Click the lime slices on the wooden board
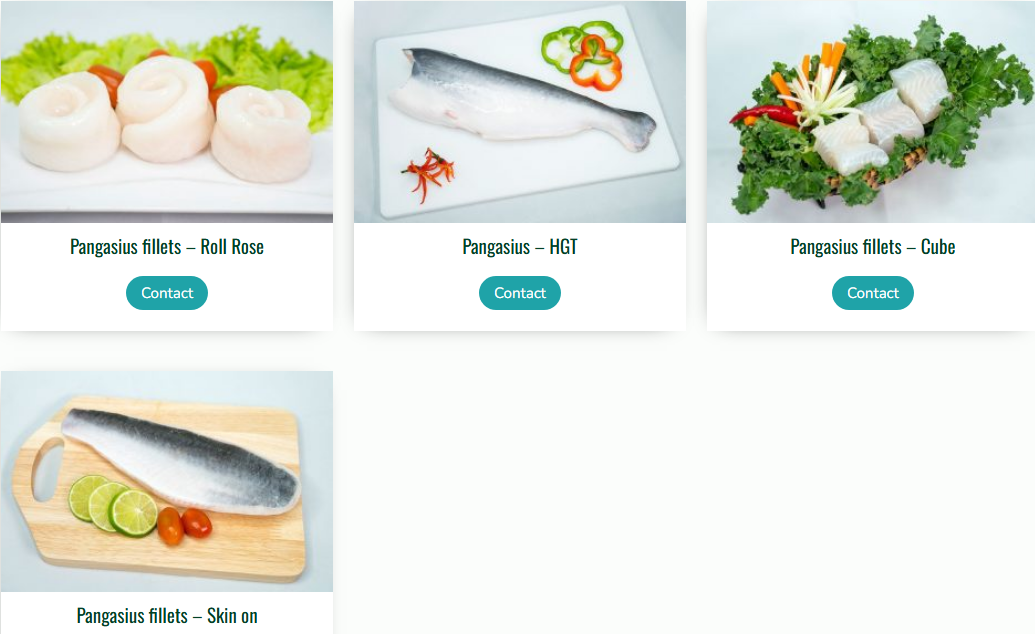This screenshot has width=1035, height=634. click(114, 505)
